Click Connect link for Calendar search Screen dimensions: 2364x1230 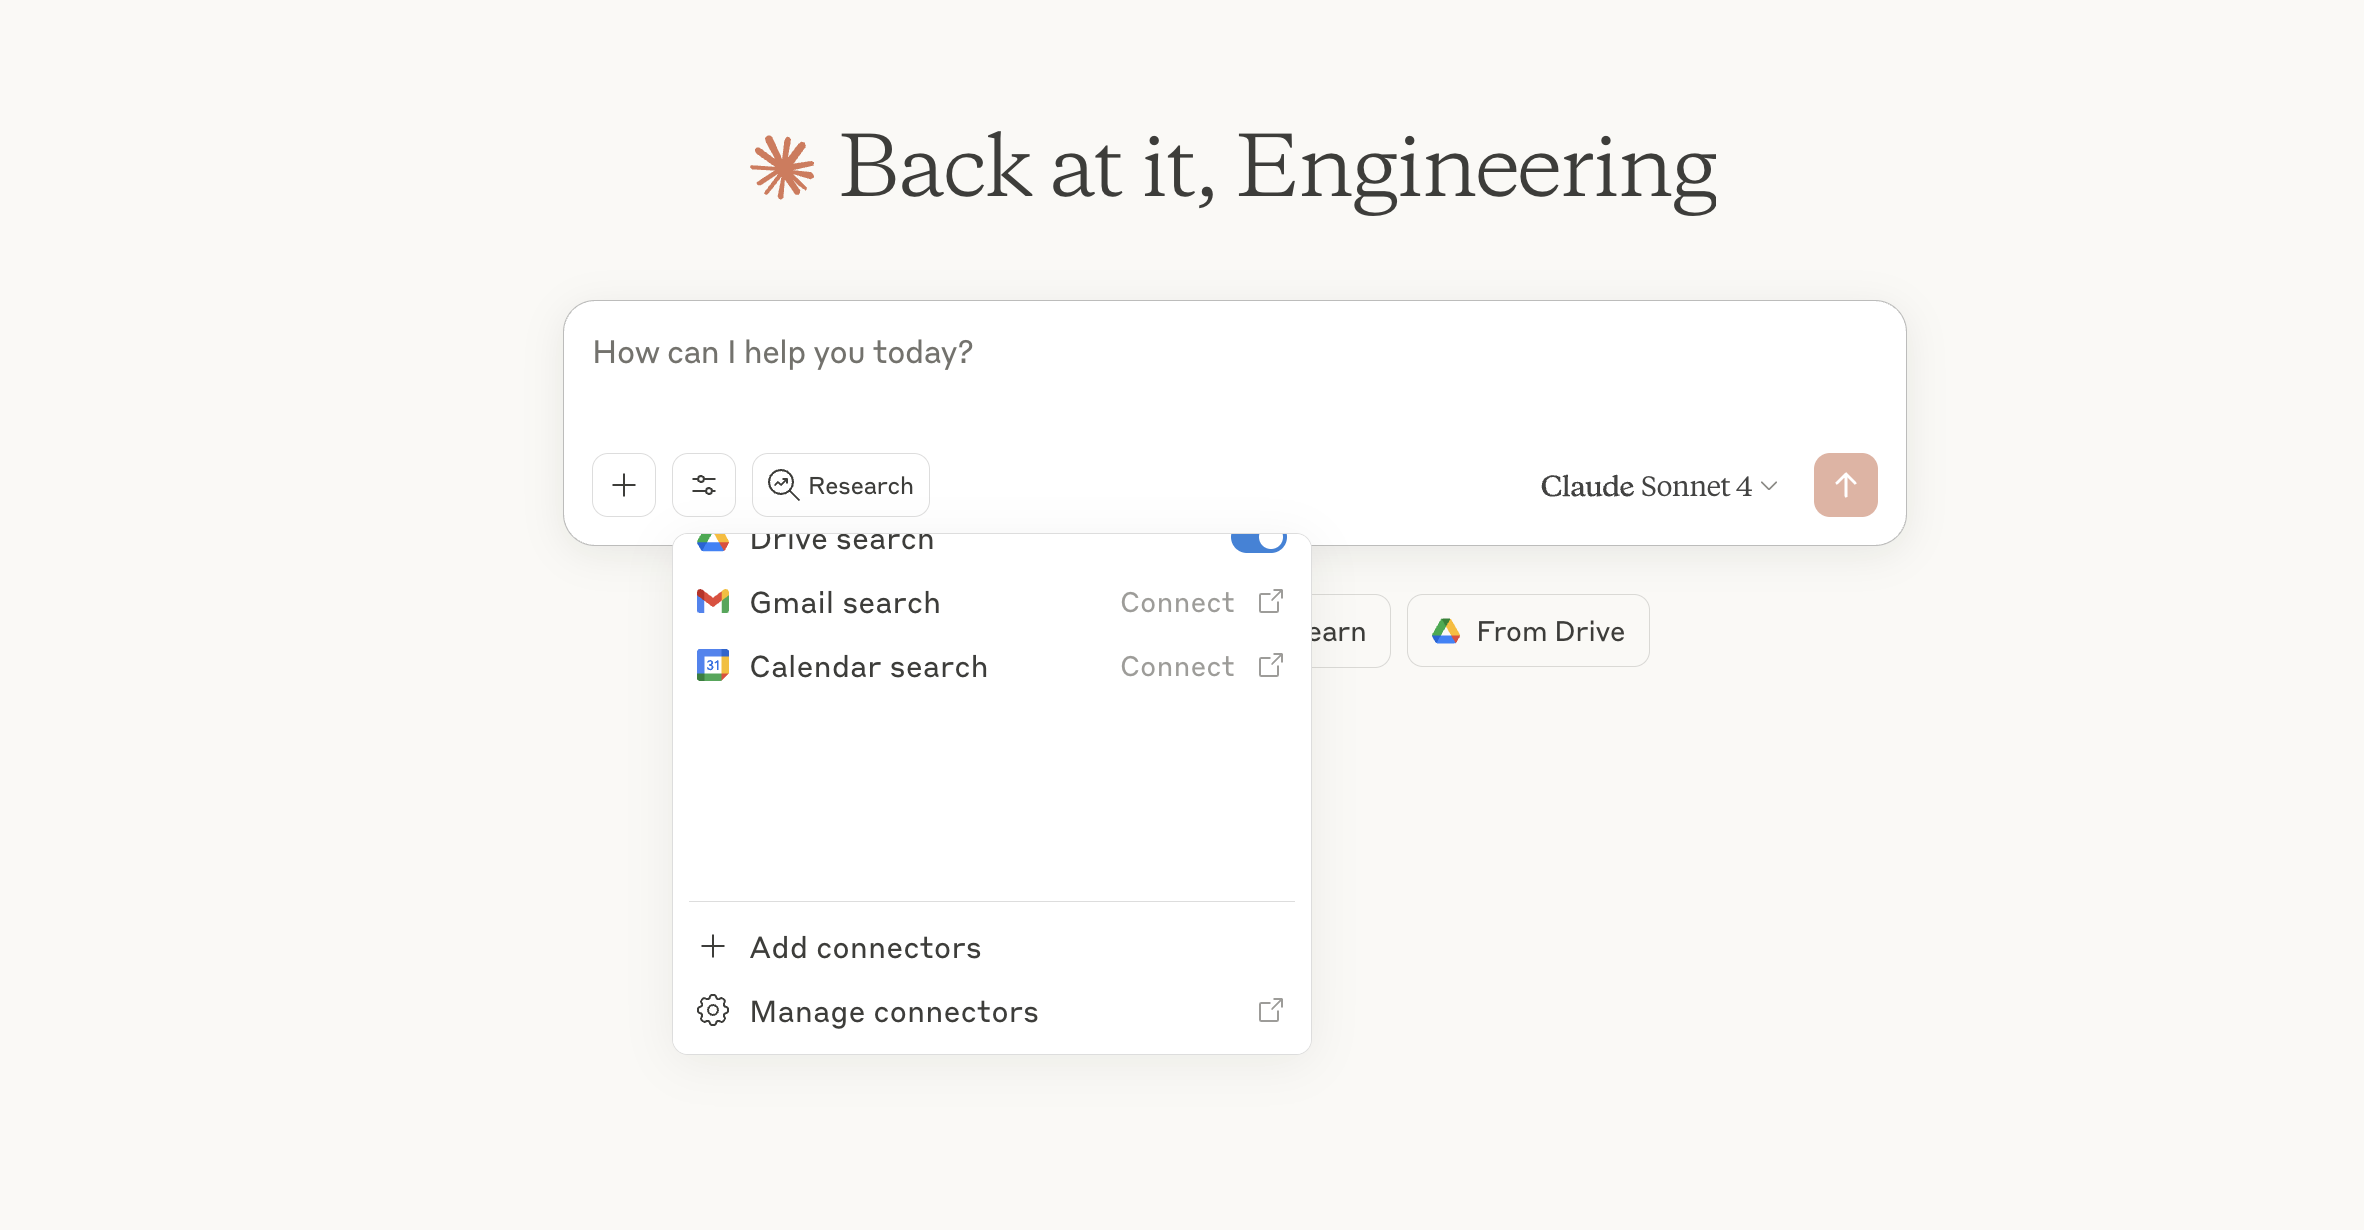click(x=1177, y=666)
